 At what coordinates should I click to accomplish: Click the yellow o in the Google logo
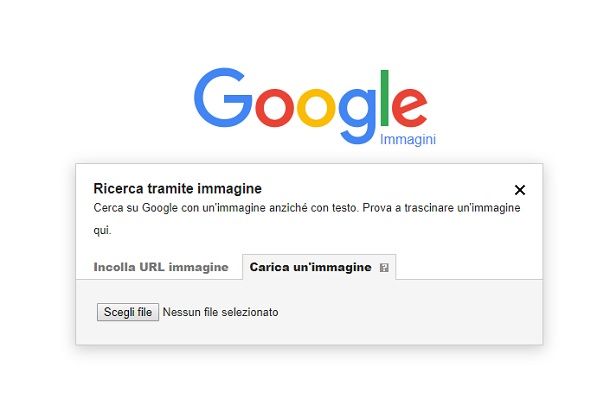click(316, 108)
